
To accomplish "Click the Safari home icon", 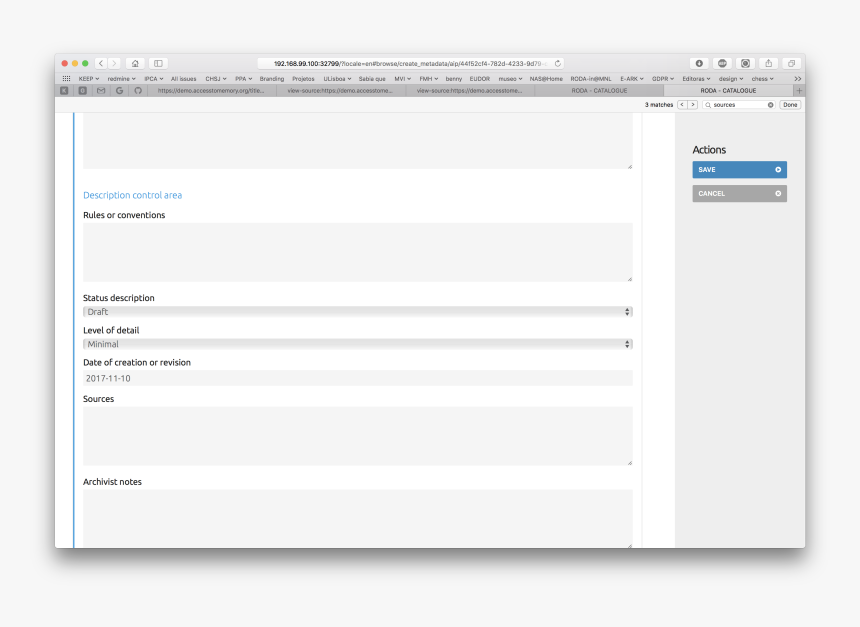I will click(x=135, y=63).
